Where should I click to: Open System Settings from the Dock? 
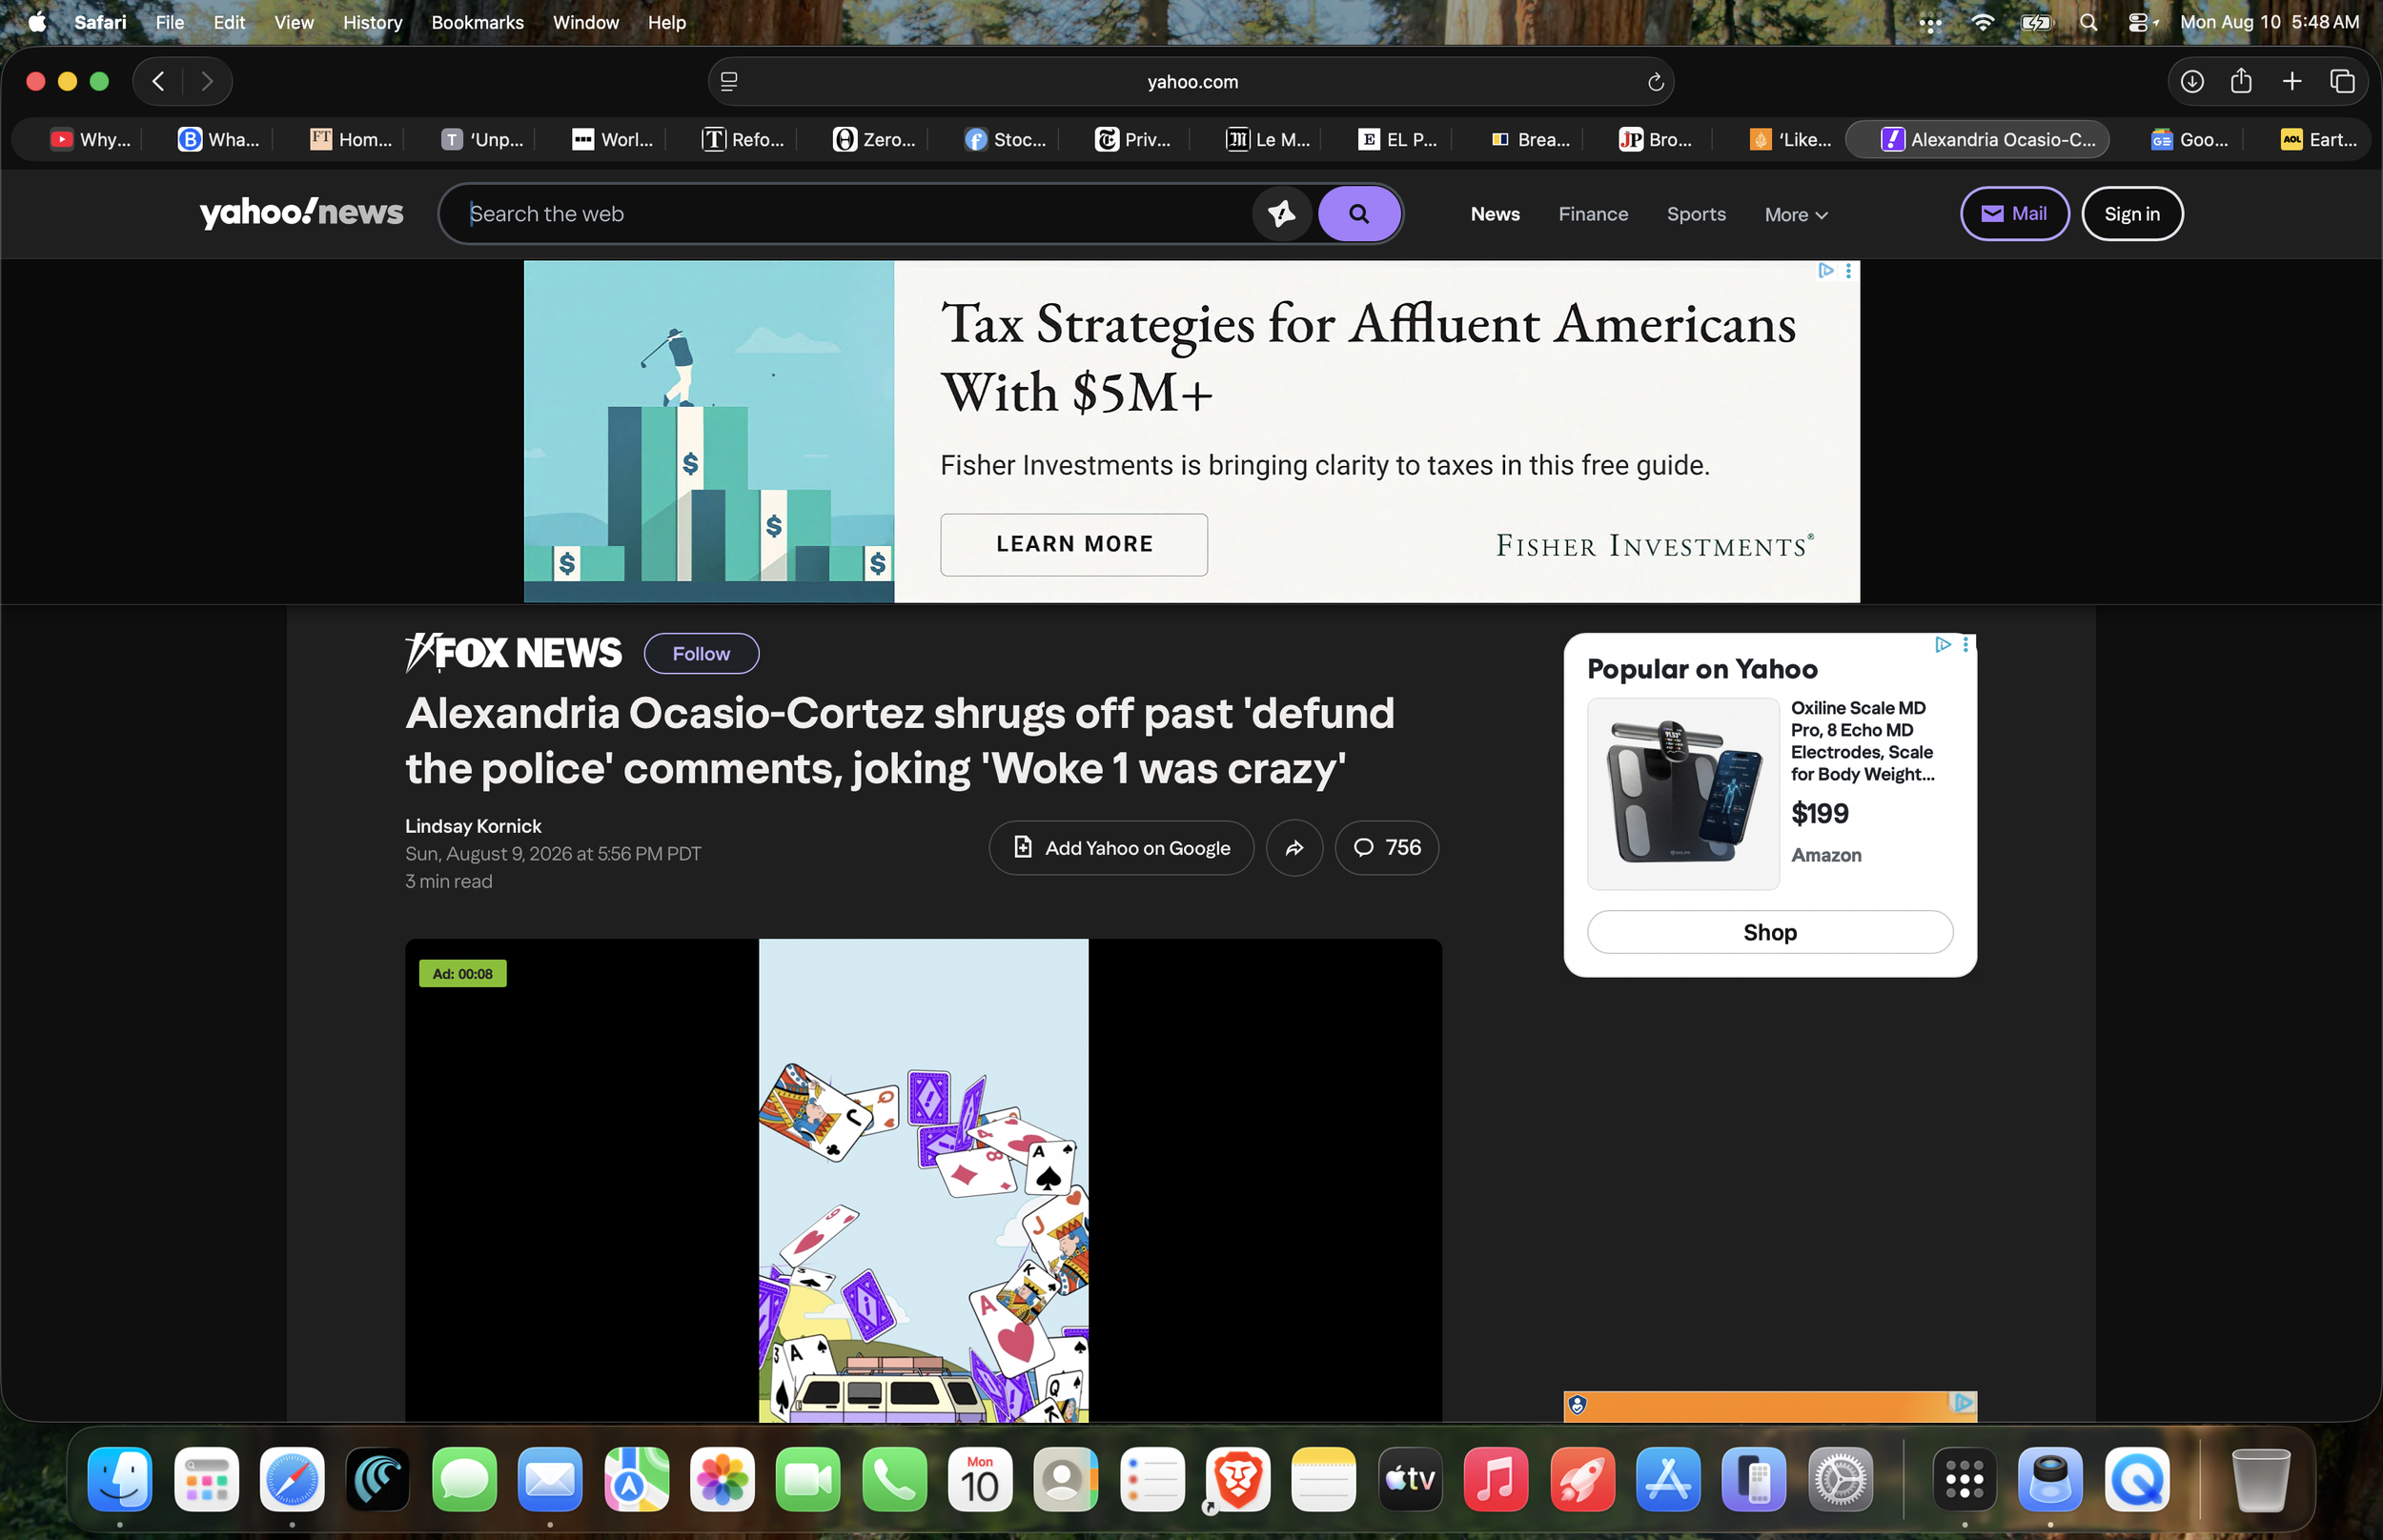point(1840,1479)
